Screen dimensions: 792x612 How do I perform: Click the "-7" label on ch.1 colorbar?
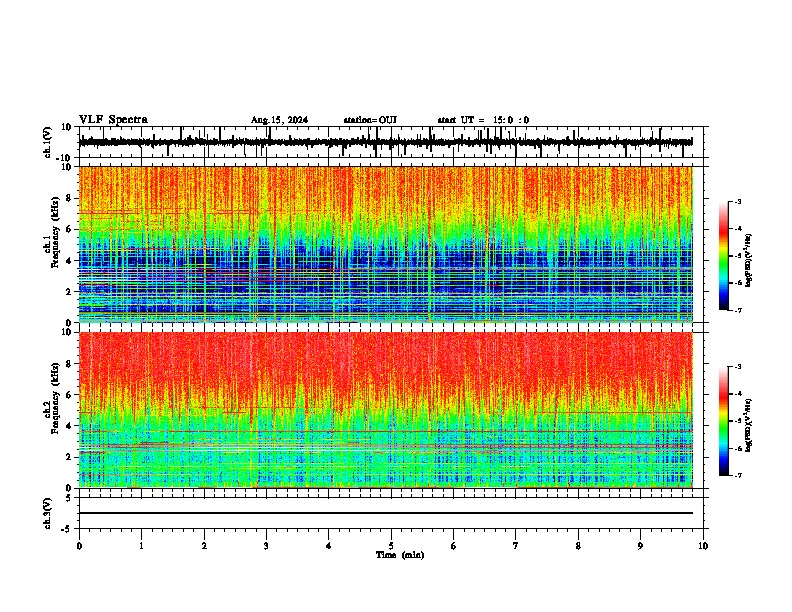coord(738,310)
